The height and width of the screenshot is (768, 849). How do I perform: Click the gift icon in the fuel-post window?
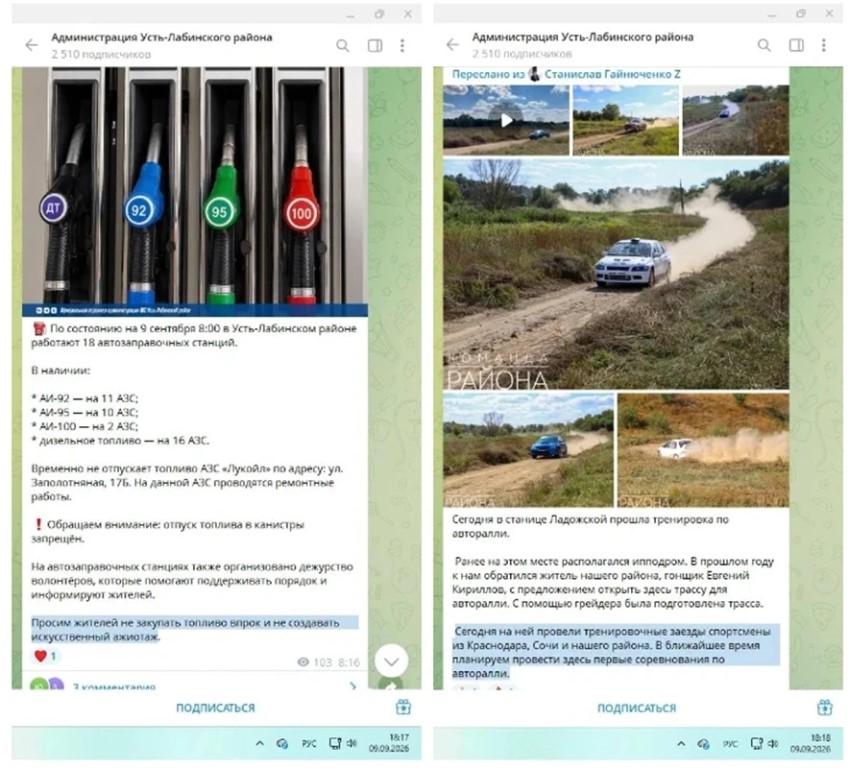[x=403, y=707]
